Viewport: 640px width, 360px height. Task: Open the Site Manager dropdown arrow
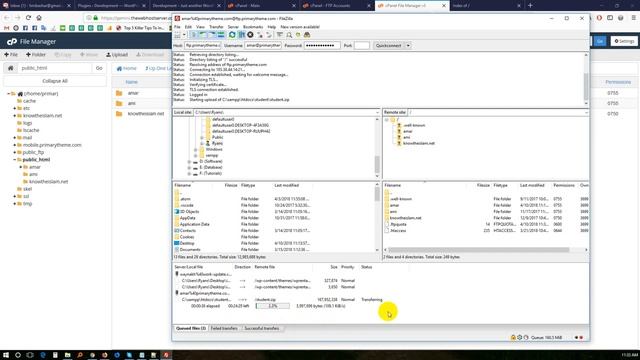click(x=184, y=35)
